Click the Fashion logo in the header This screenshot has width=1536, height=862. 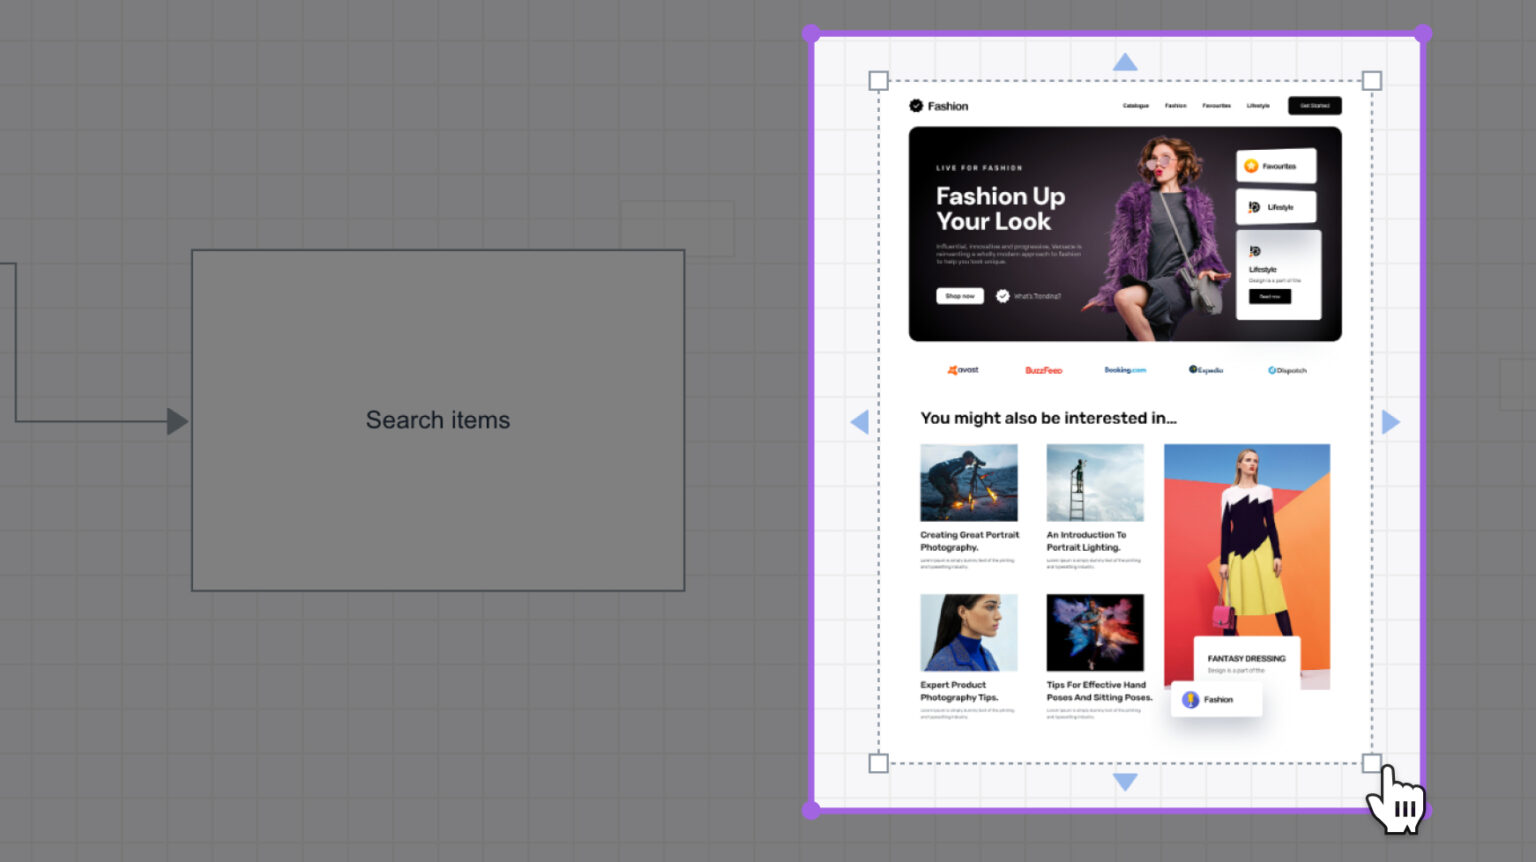coord(938,105)
